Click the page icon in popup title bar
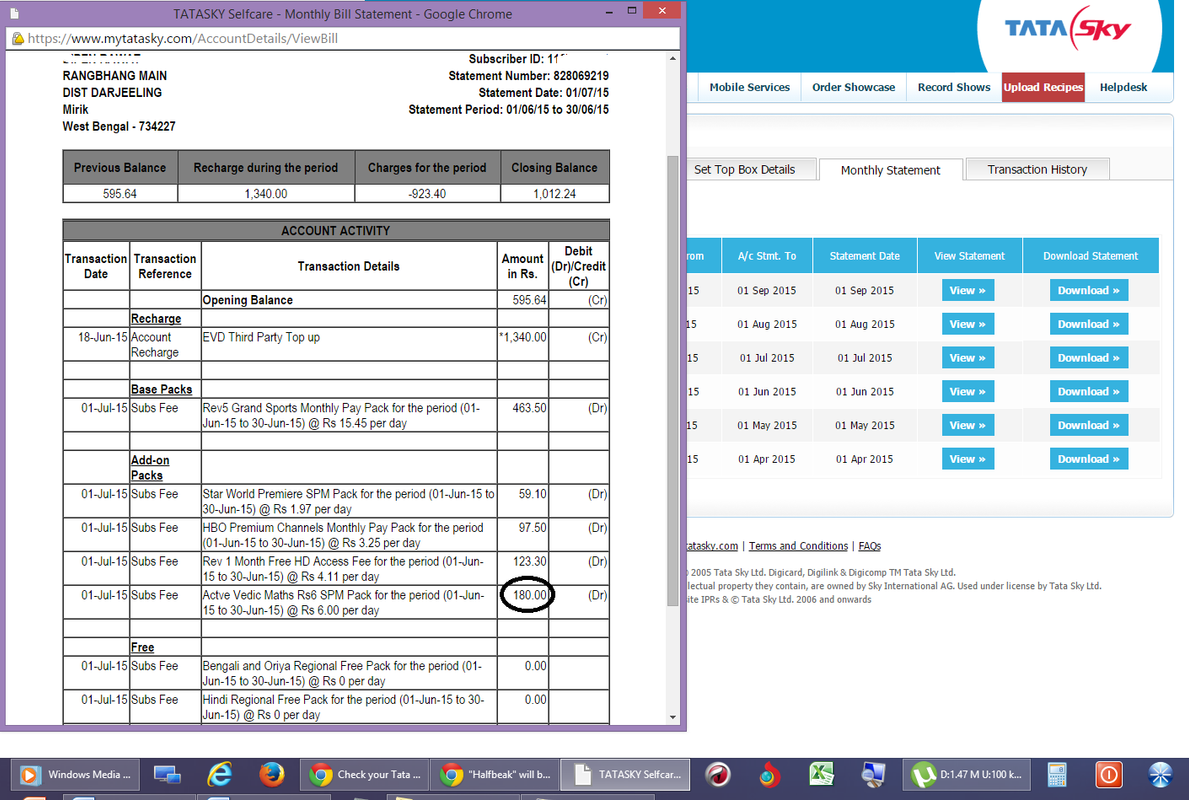1189x800 pixels. click(x=14, y=14)
